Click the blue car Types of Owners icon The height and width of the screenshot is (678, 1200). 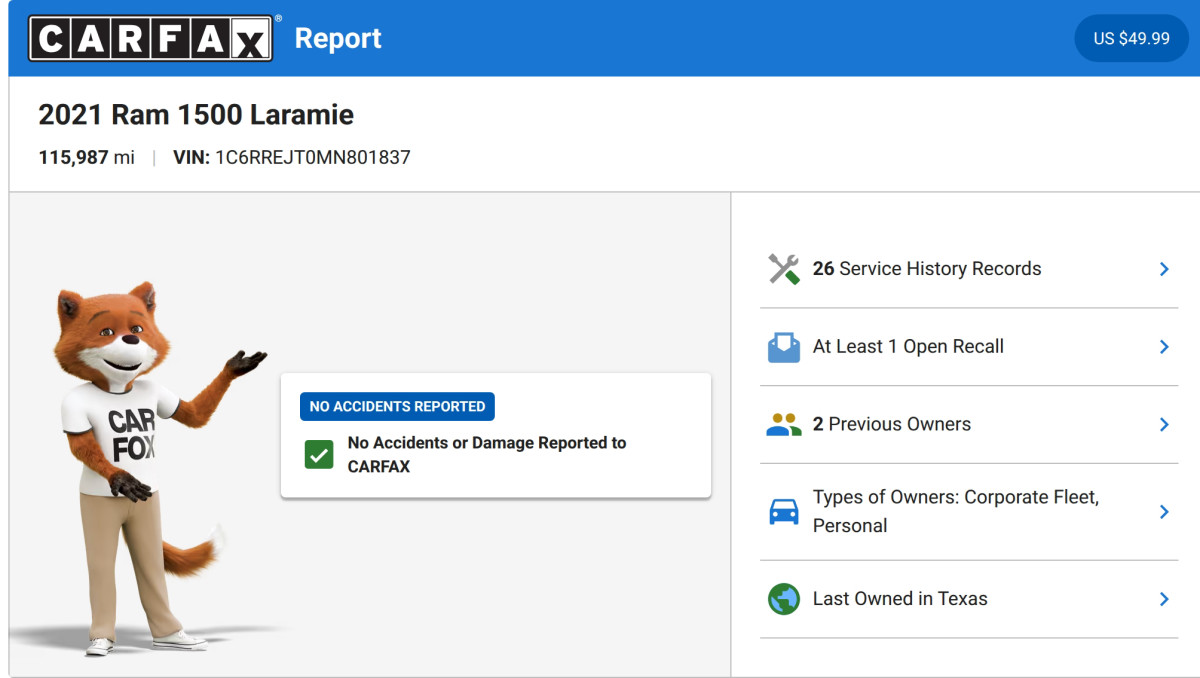coord(784,512)
